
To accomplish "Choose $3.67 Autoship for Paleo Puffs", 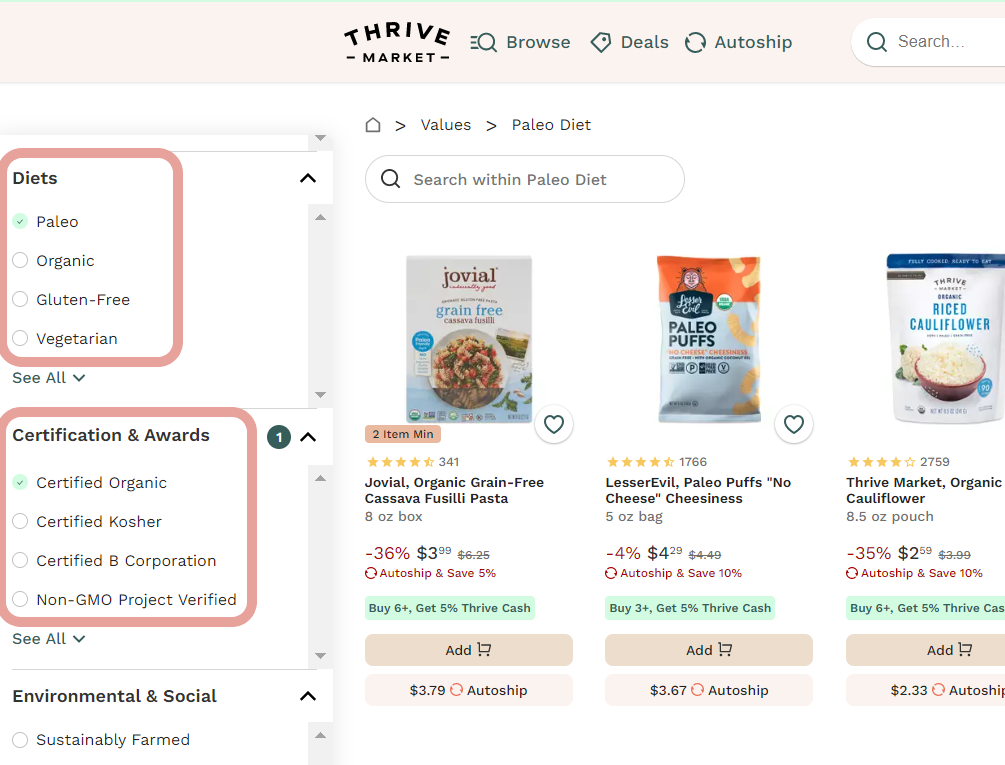I will pyautogui.click(x=708, y=690).
